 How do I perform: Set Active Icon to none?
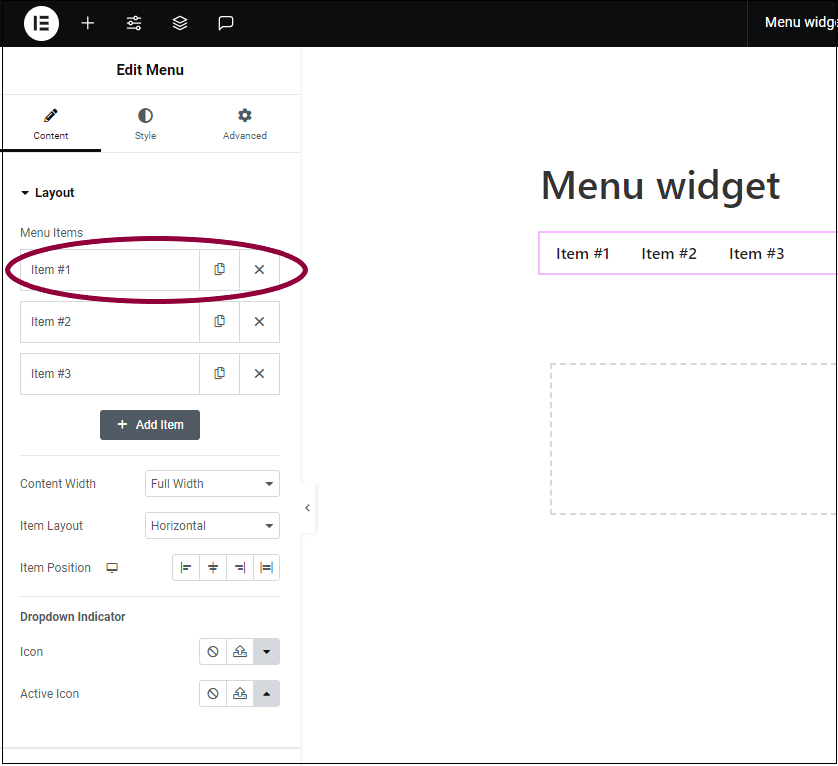[213, 694]
